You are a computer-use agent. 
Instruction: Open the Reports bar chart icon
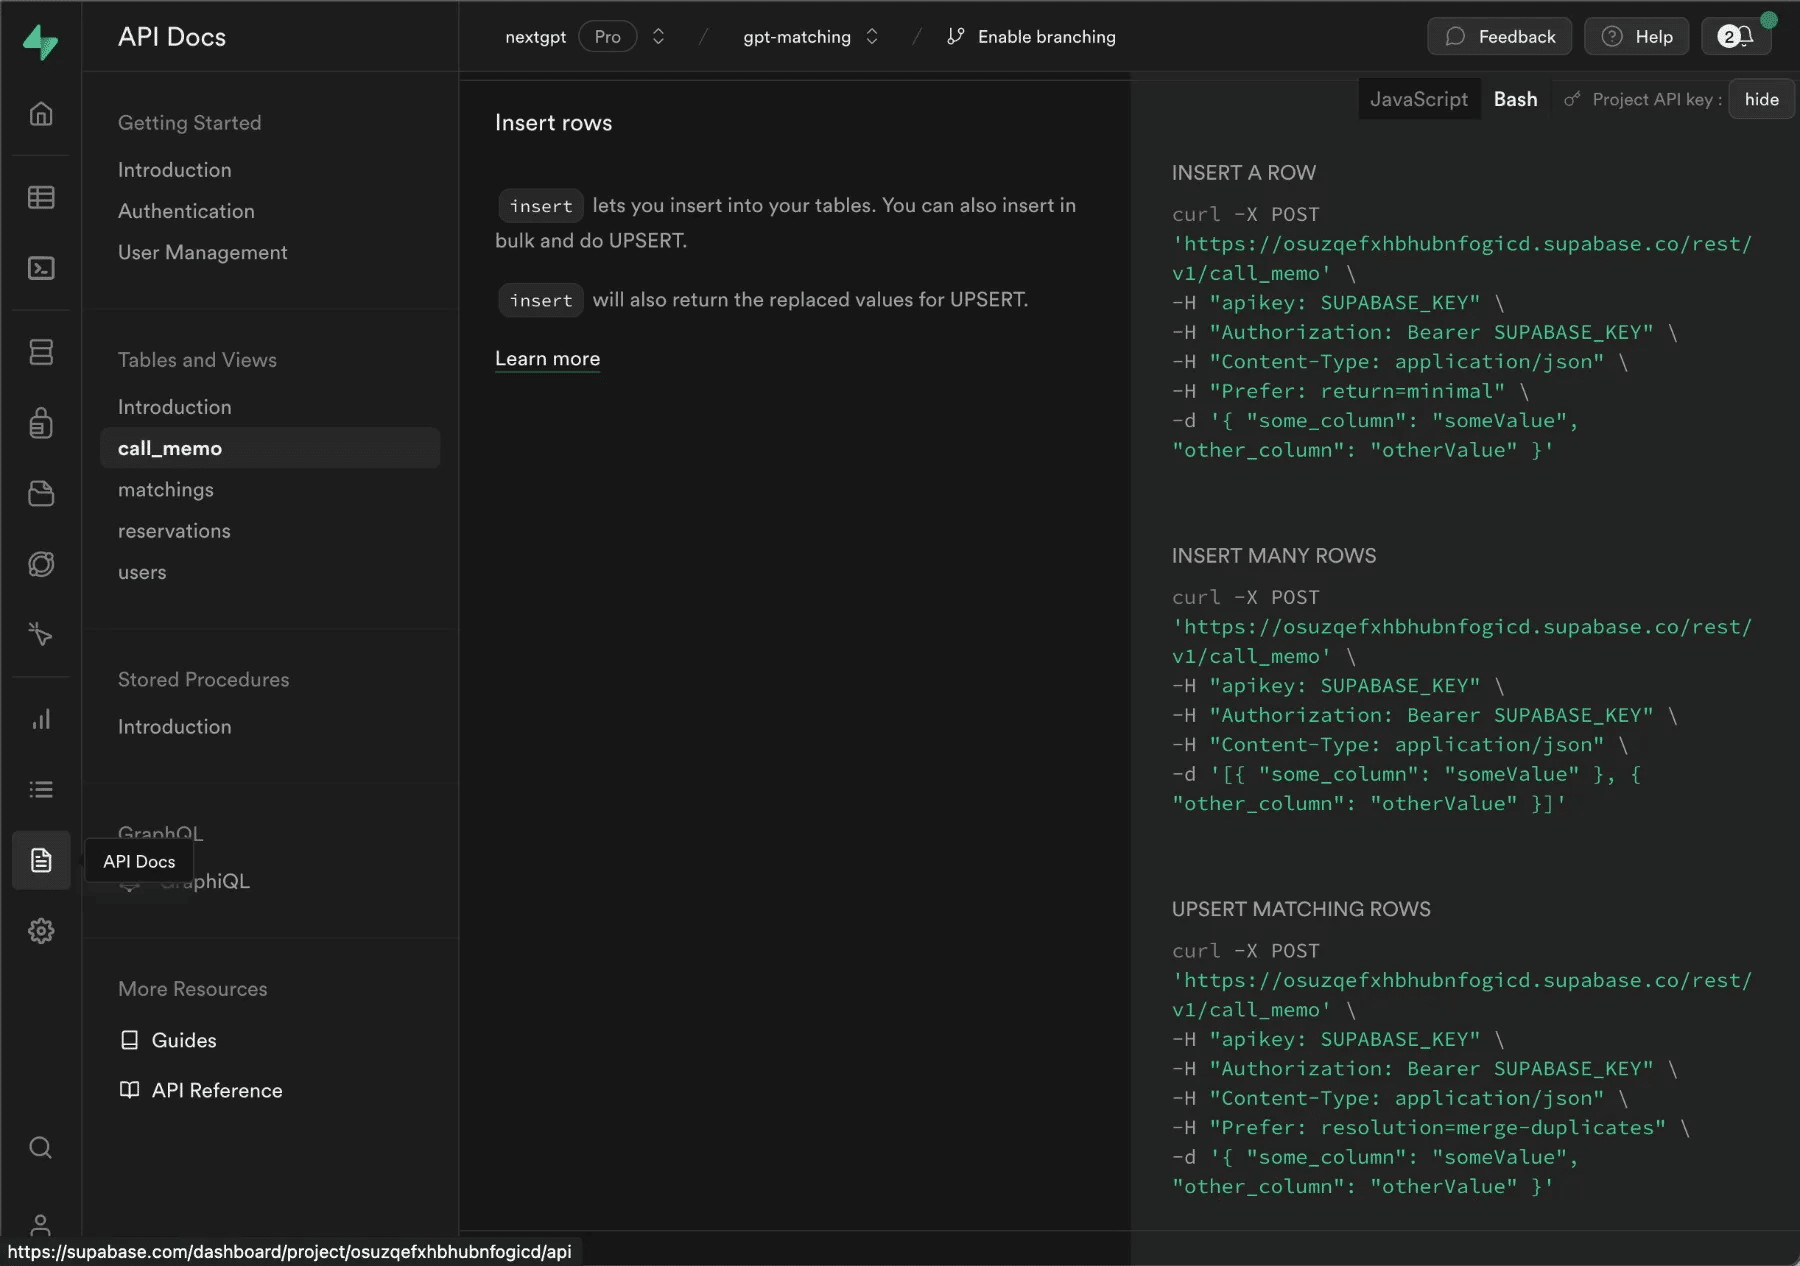pos(41,719)
